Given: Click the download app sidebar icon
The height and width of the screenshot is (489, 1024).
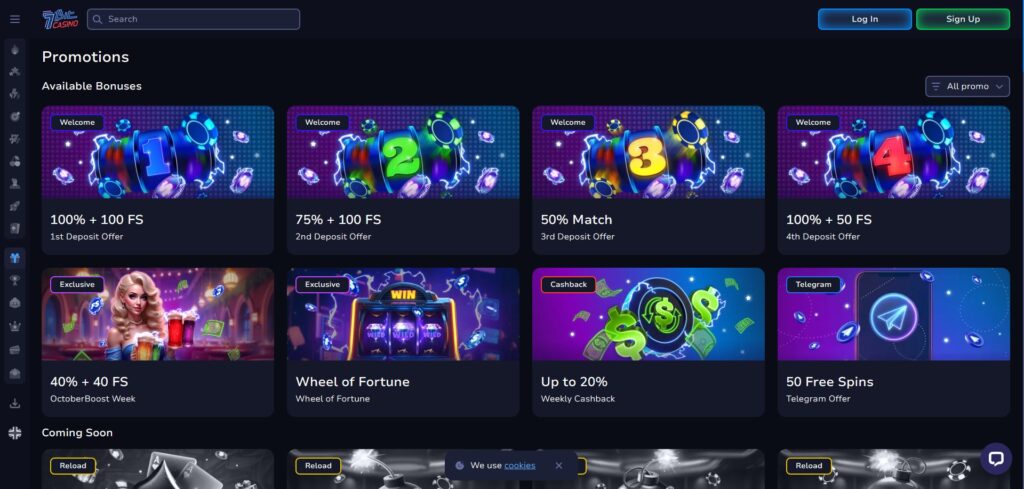Looking at the screenshot, I should coord(14,403).
